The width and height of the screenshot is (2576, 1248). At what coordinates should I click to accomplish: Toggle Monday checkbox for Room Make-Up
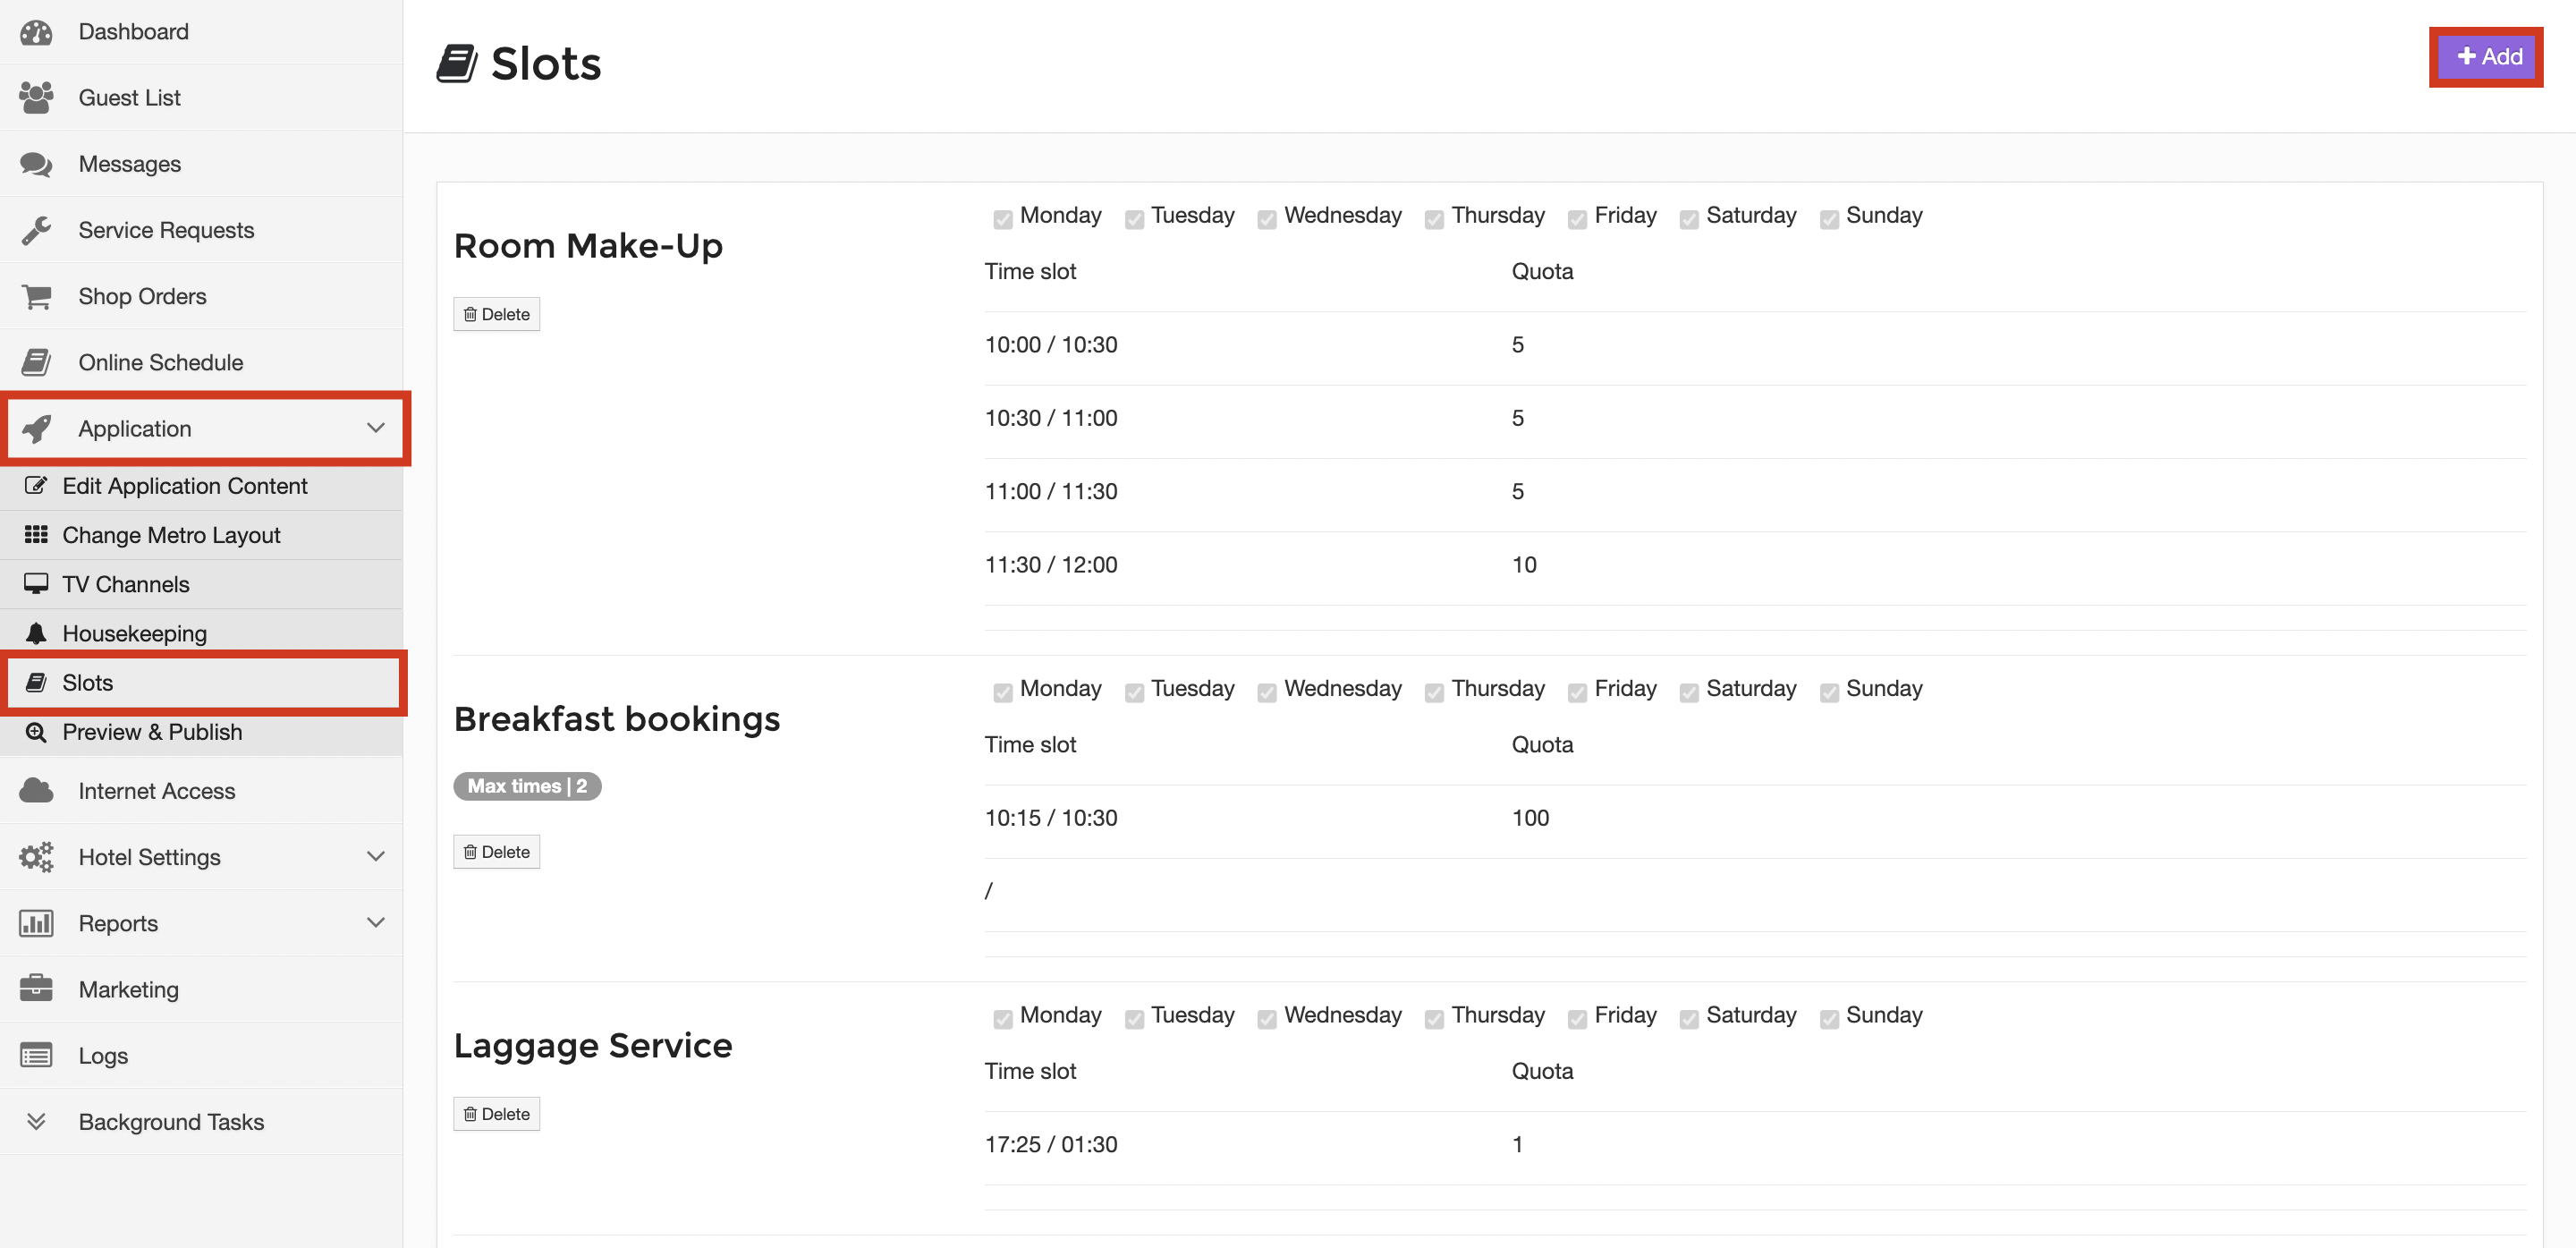[x=1002, y=219]
